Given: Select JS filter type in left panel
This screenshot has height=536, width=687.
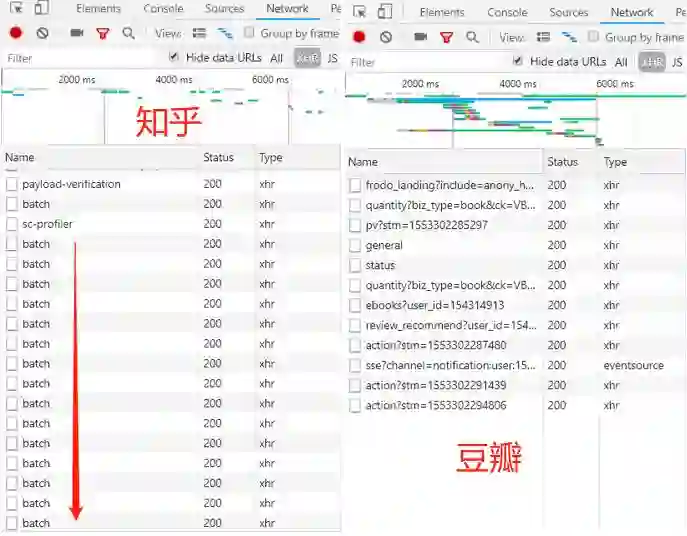Looking at the screenshot, I should (333, 58).
